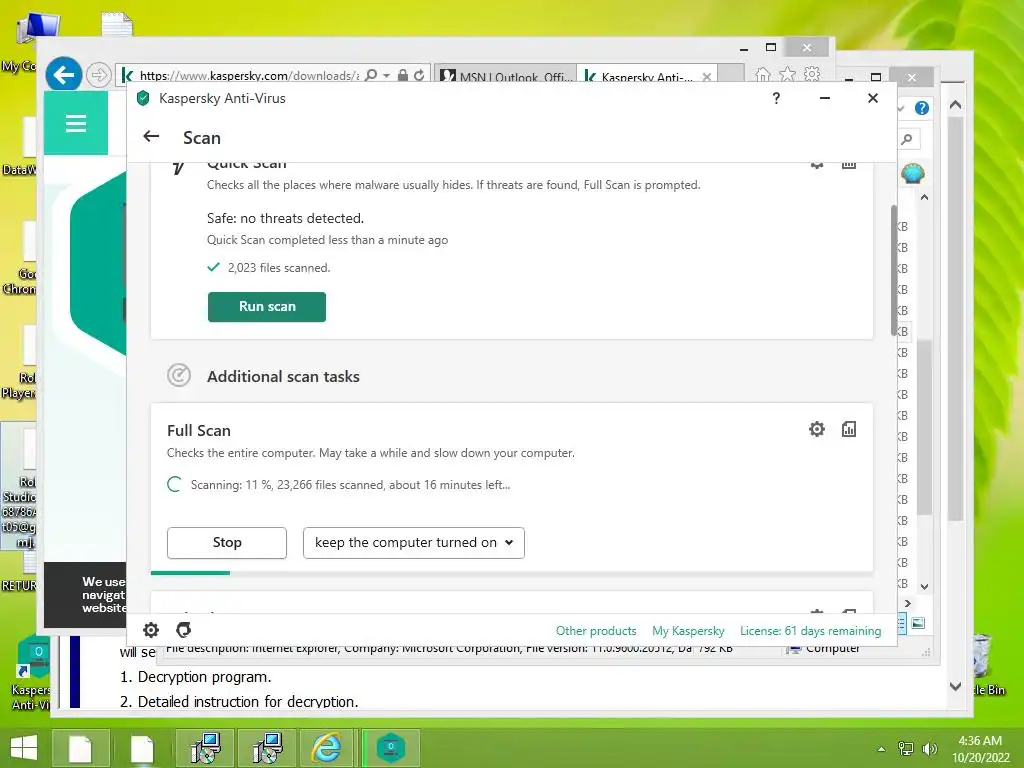The height and width of the screenshot is (768, 1024).
Task: Open Kaspersky help question mark
Action: pos(776,98)
